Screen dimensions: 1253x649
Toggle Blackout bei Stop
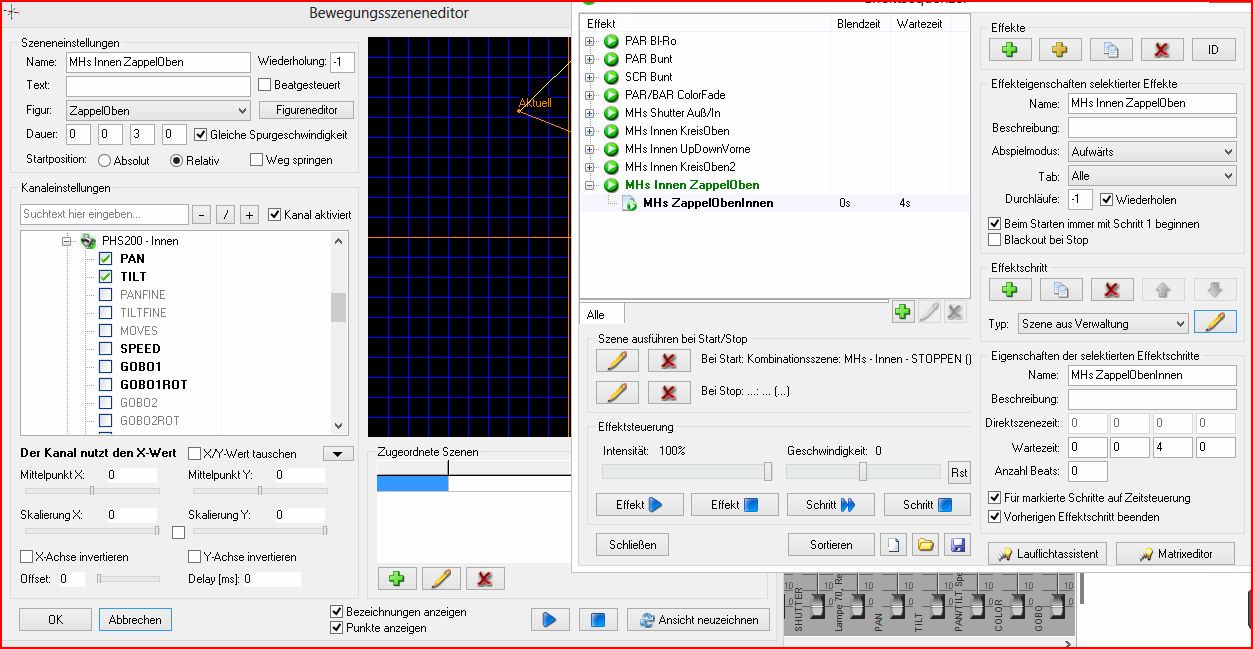995,240
